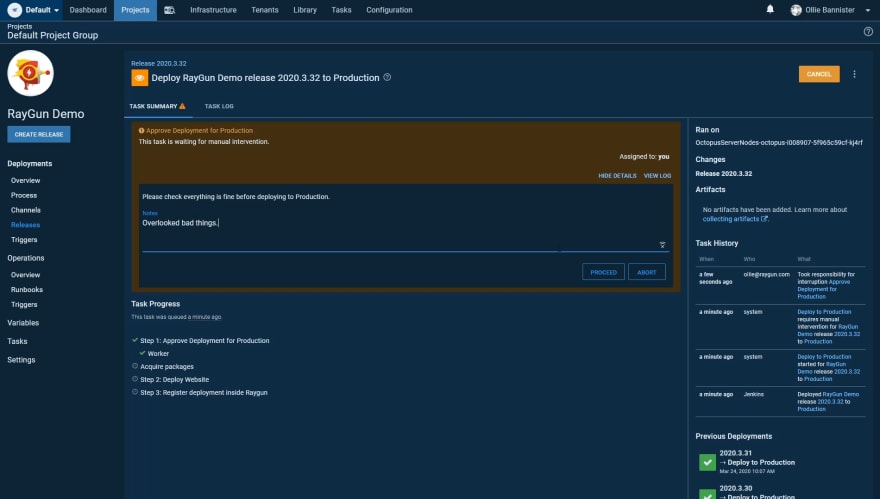880x499 pixels.
Task: Open Tasks in the sidebar
Action: pyautogui.click(x=17, y=341)
